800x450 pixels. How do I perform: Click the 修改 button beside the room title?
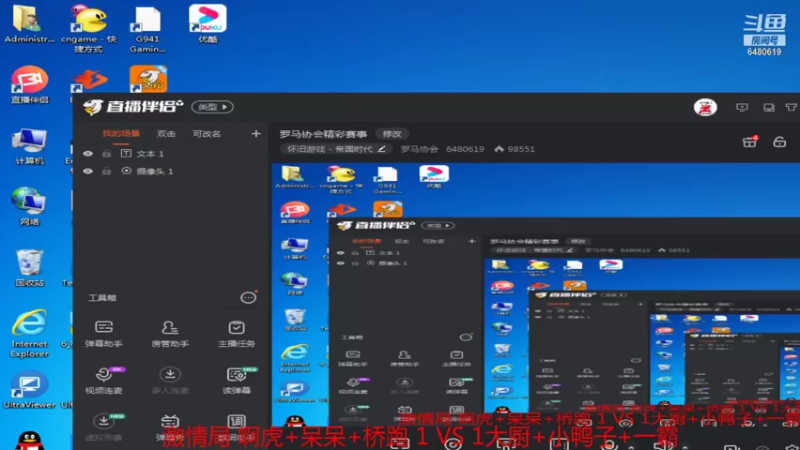(x=392, y=134)
